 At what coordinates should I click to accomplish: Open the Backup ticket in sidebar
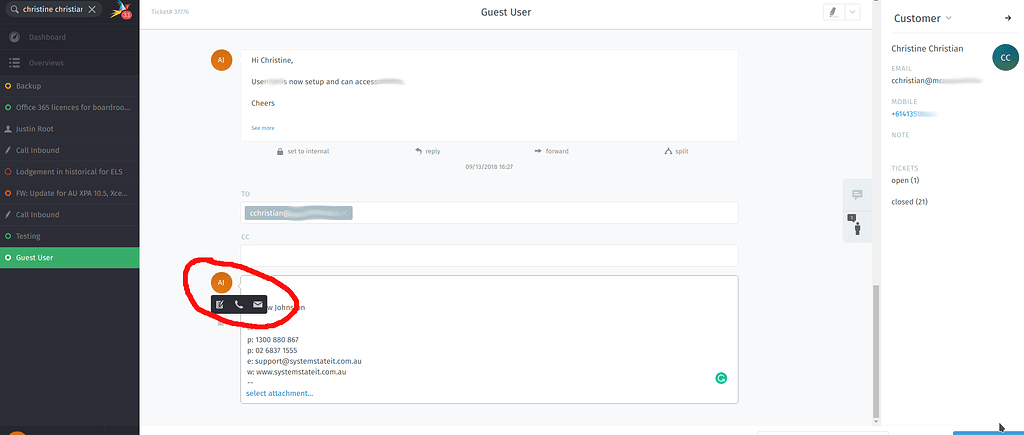click(69, 86)
